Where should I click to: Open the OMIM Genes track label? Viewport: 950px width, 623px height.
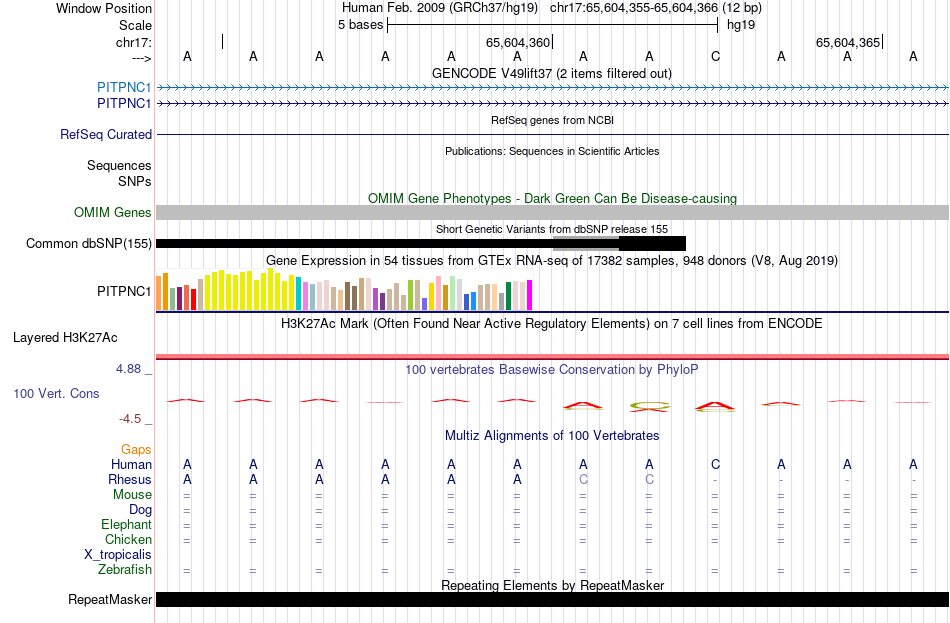tap(113, 213)
